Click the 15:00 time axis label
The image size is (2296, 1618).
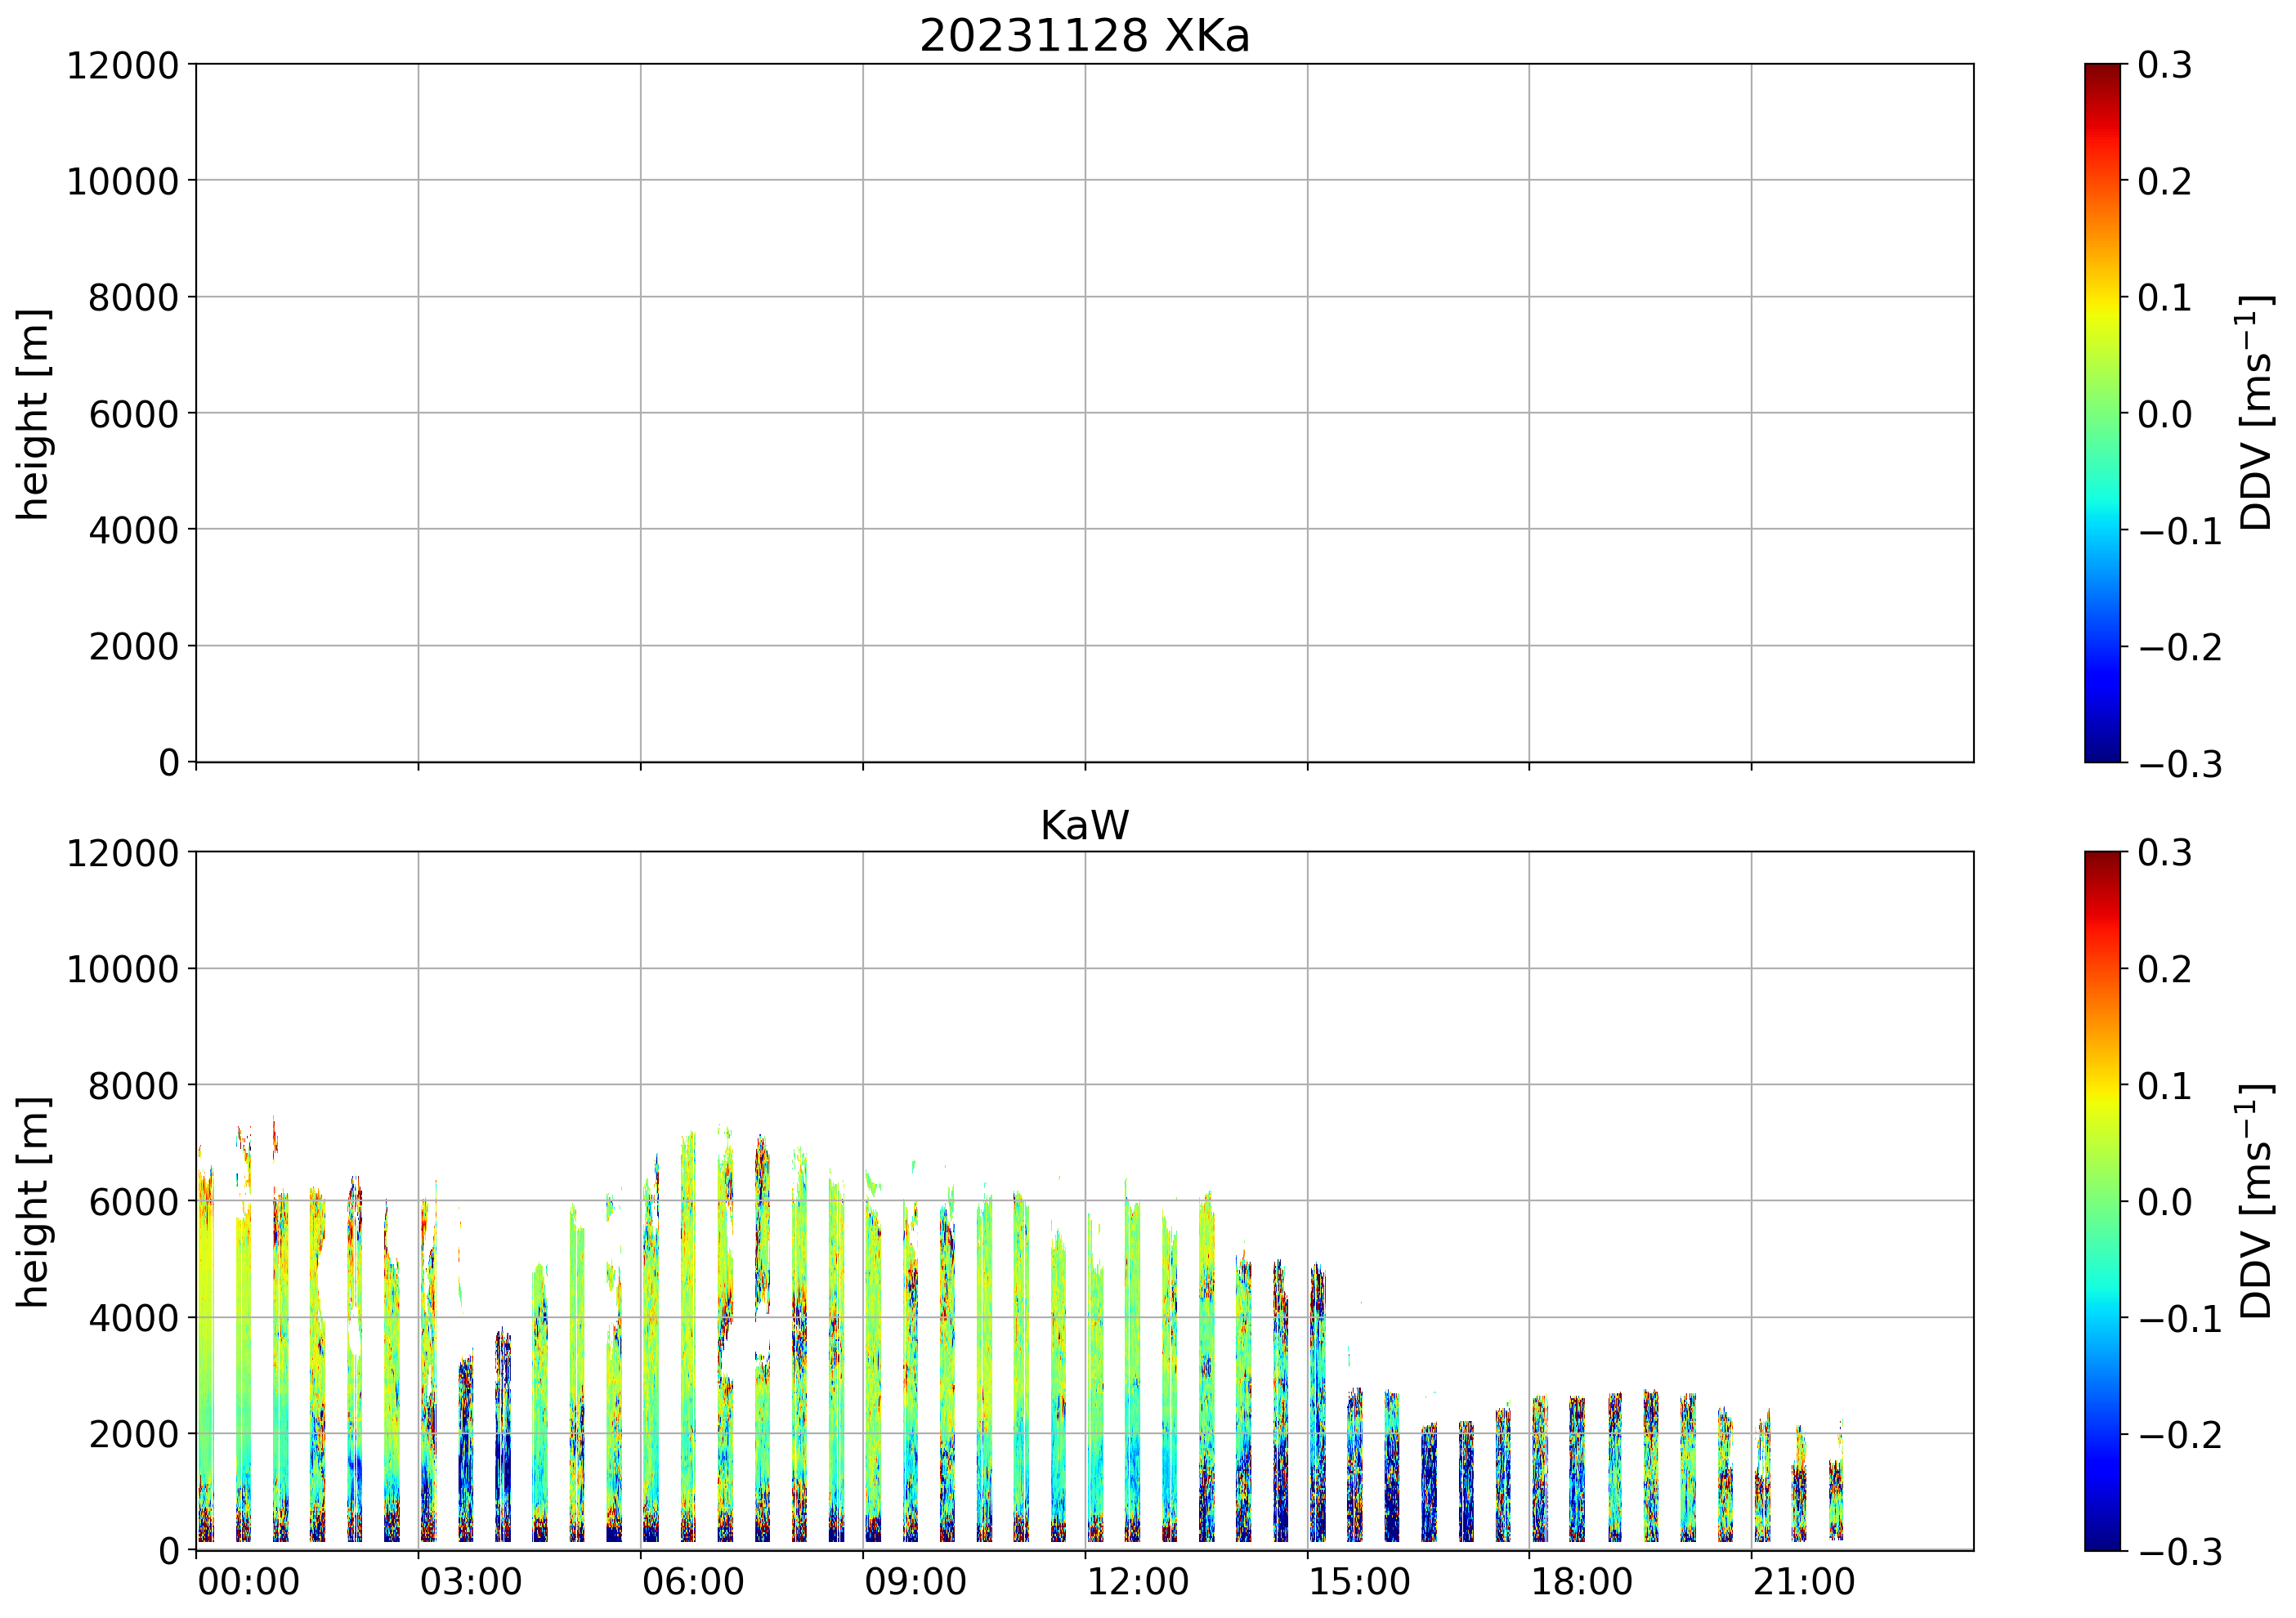(x=1360, y=1582)
